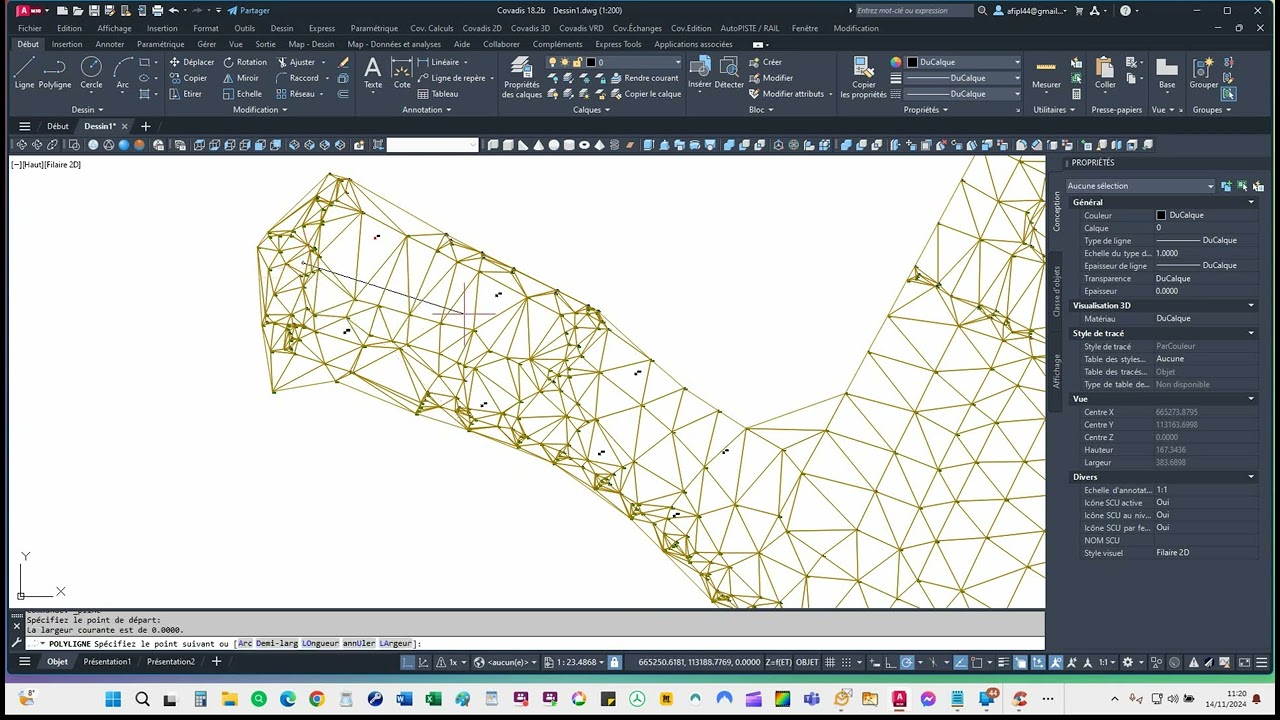Open the color DuCalque dropdown

(x=963, y=62)
